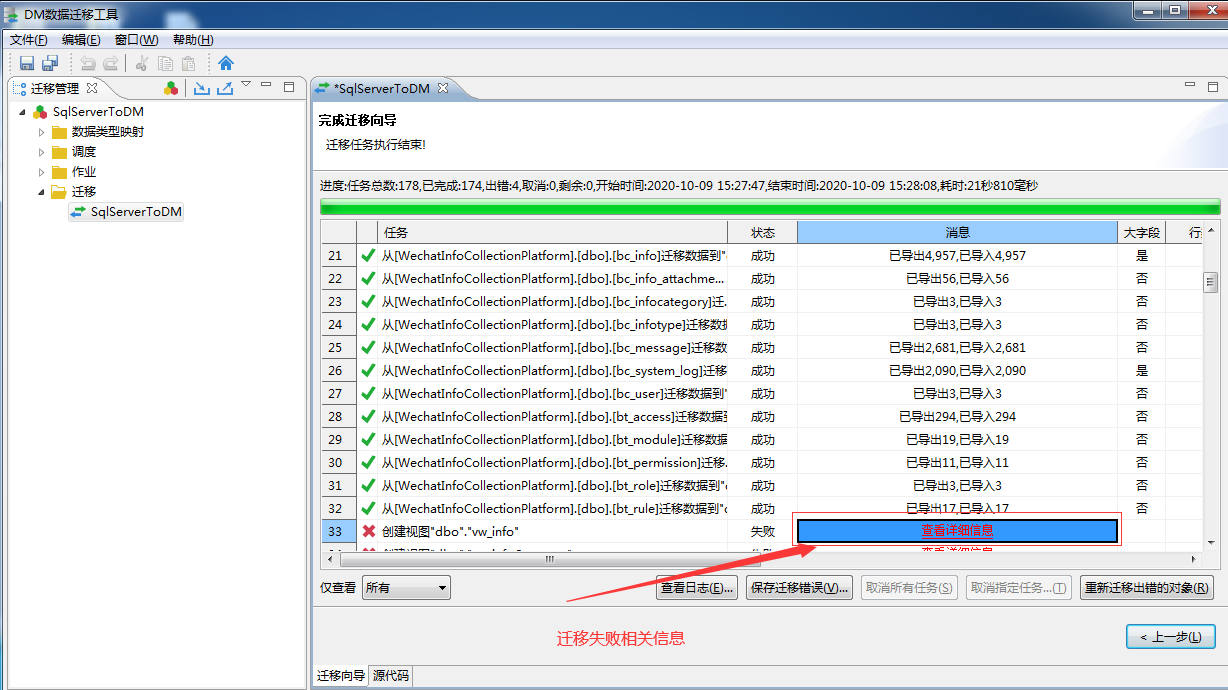Viewport: 1228px width, 690px height.
Task: Click the 上一步 button
Action: tap(1169, 636)
